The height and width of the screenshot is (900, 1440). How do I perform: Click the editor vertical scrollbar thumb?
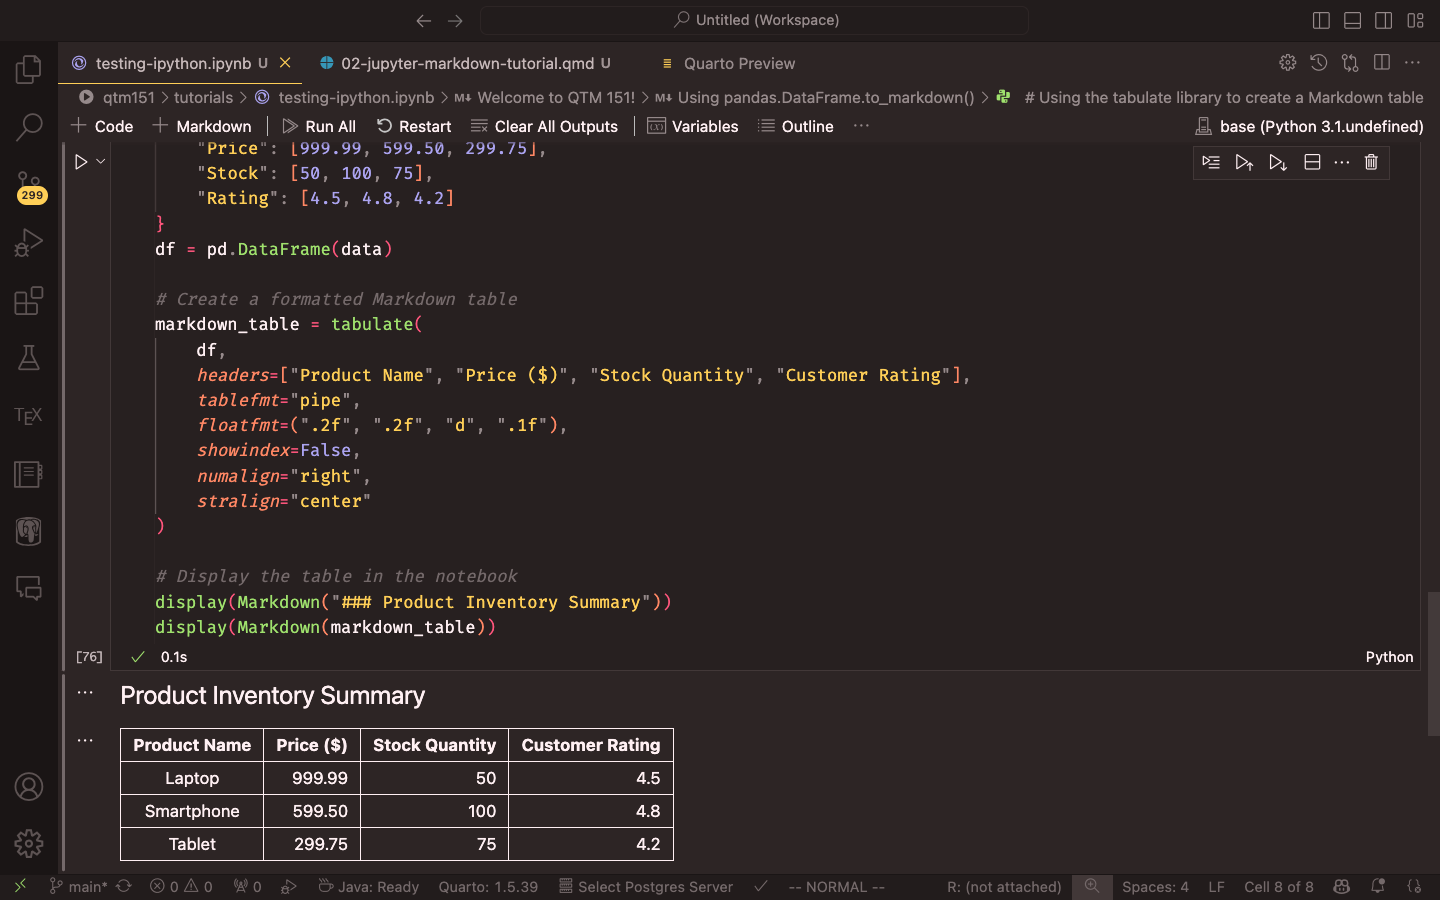[x=1433, y=663]
